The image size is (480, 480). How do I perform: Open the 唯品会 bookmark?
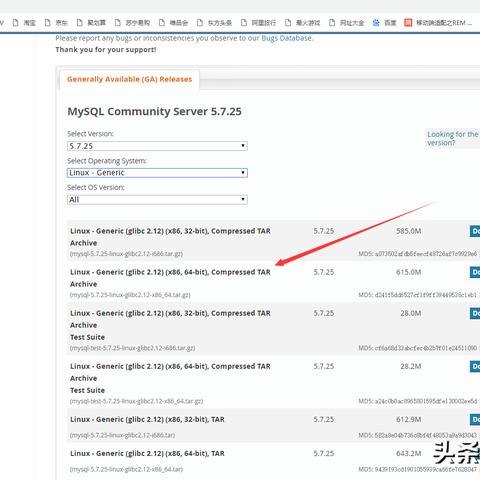tap(173, 23)
